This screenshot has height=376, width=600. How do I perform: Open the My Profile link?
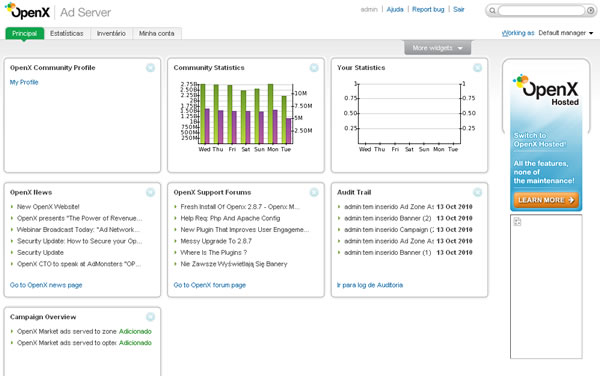[24, 82]
